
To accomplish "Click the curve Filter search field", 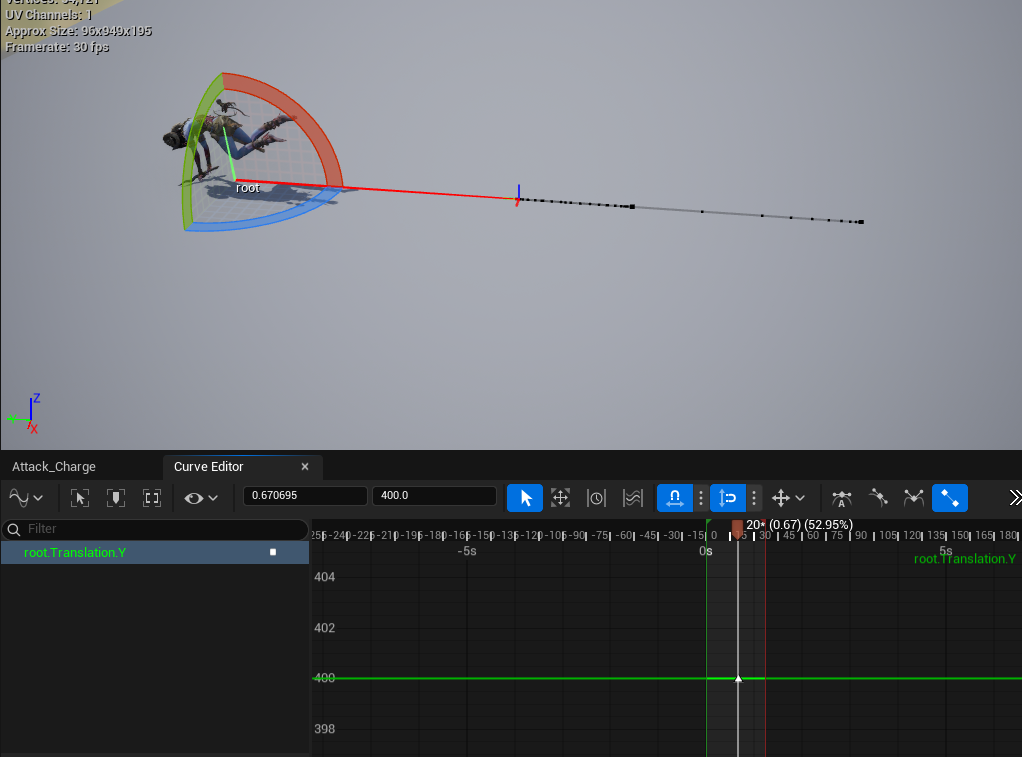I will click(155, 529).
